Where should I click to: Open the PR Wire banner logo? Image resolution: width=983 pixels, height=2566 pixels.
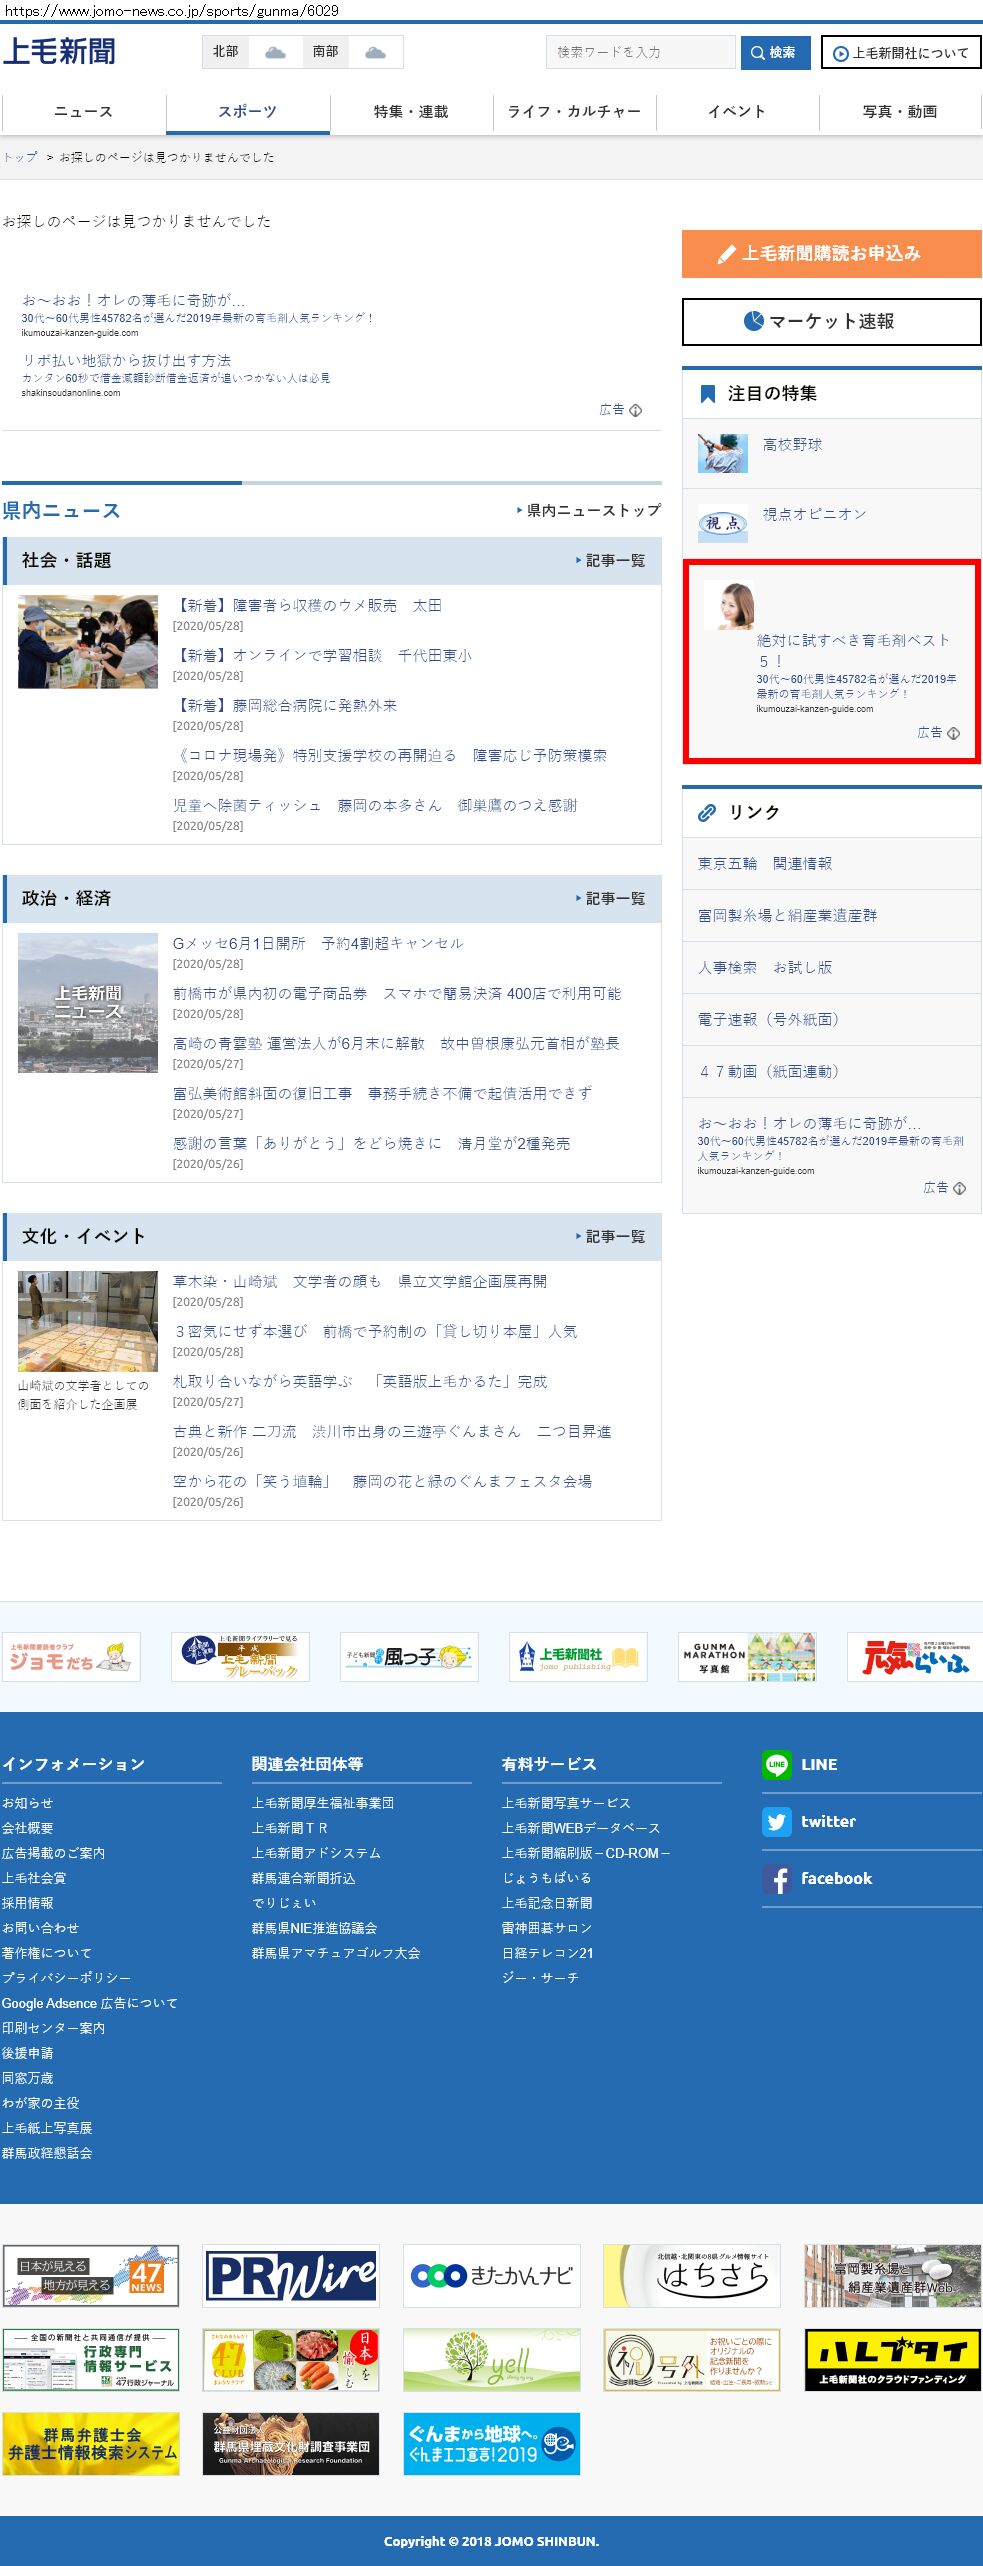click(x=291, y=2275)
